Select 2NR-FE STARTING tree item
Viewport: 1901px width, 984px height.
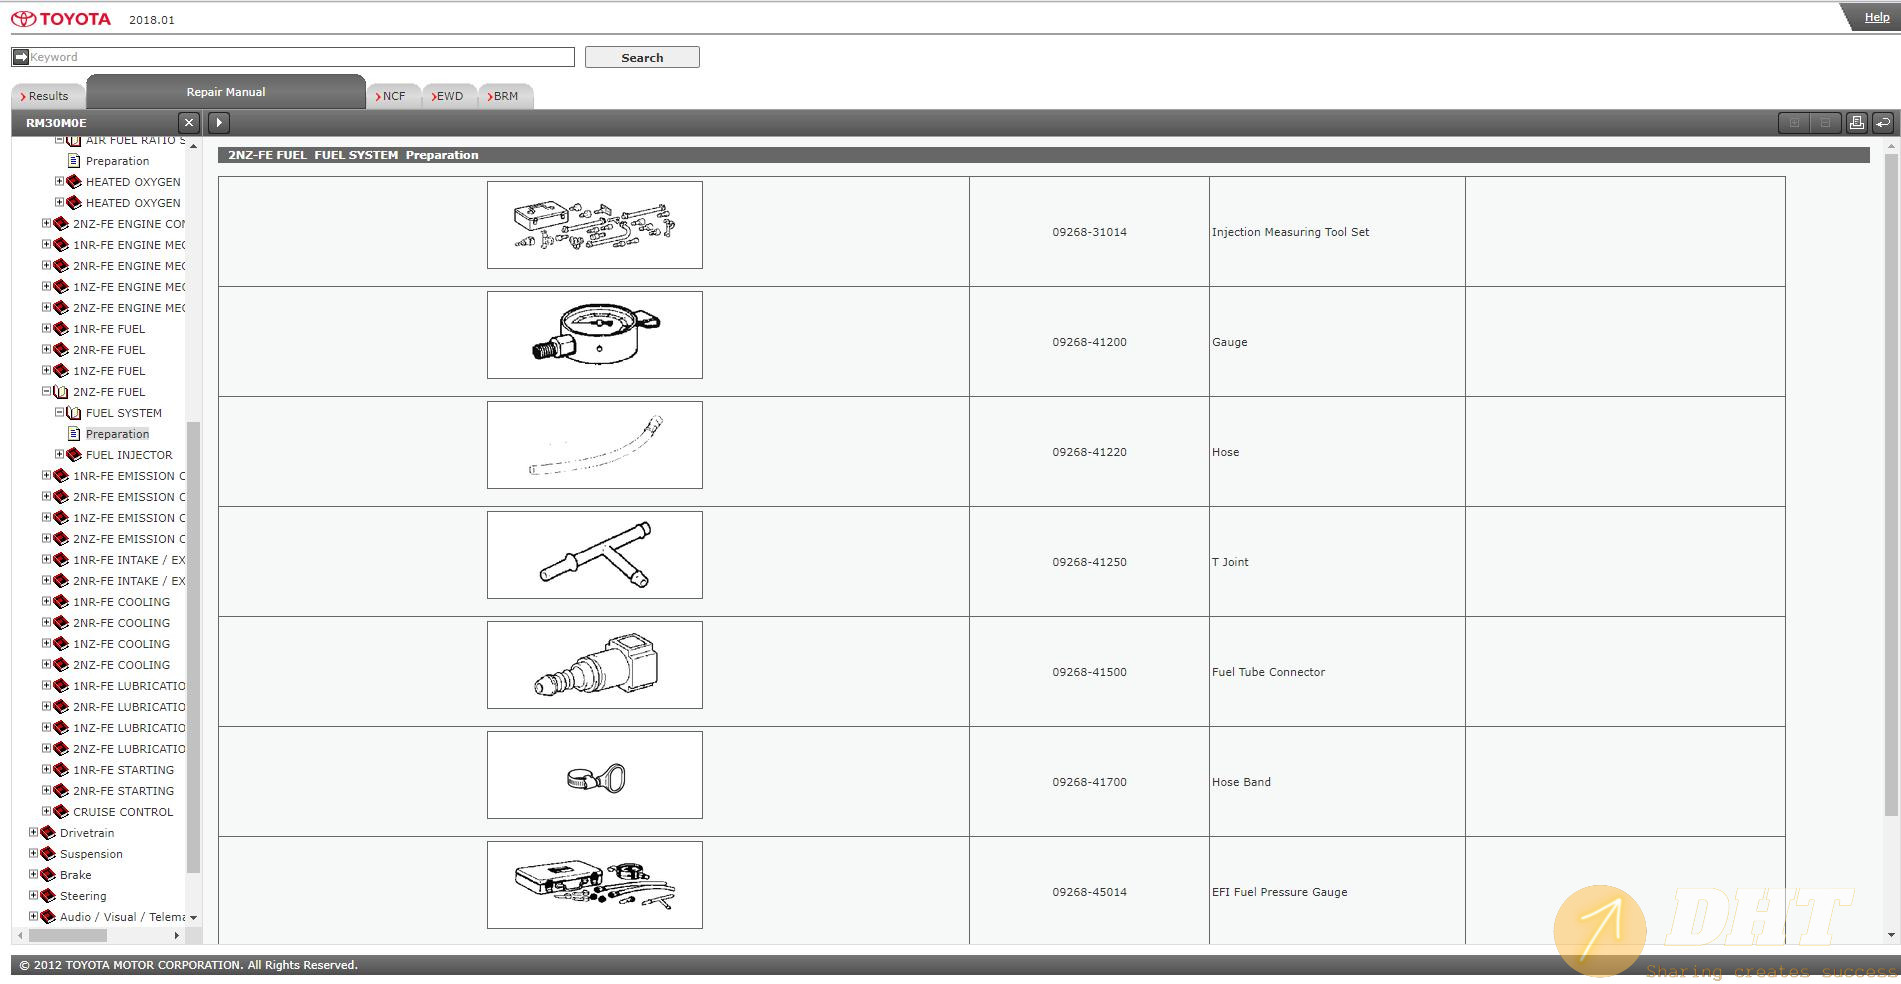(x=123, y=791)
